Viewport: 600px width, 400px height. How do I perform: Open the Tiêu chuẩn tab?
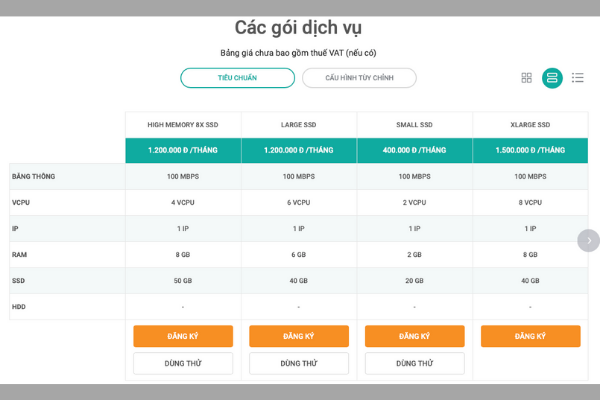point(237,78)
